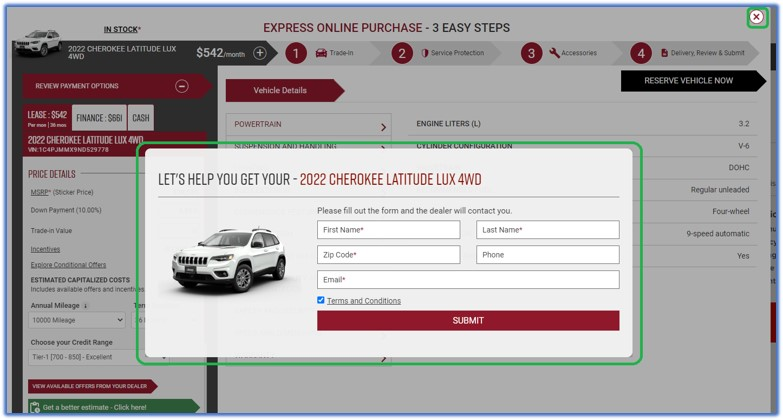
Task: Click the Four-wheel value
Action: [x=731, y=212]
